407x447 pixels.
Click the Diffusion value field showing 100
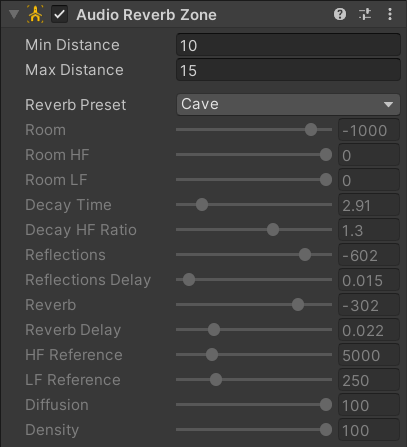pyautogui.click(x=369, y=405)
